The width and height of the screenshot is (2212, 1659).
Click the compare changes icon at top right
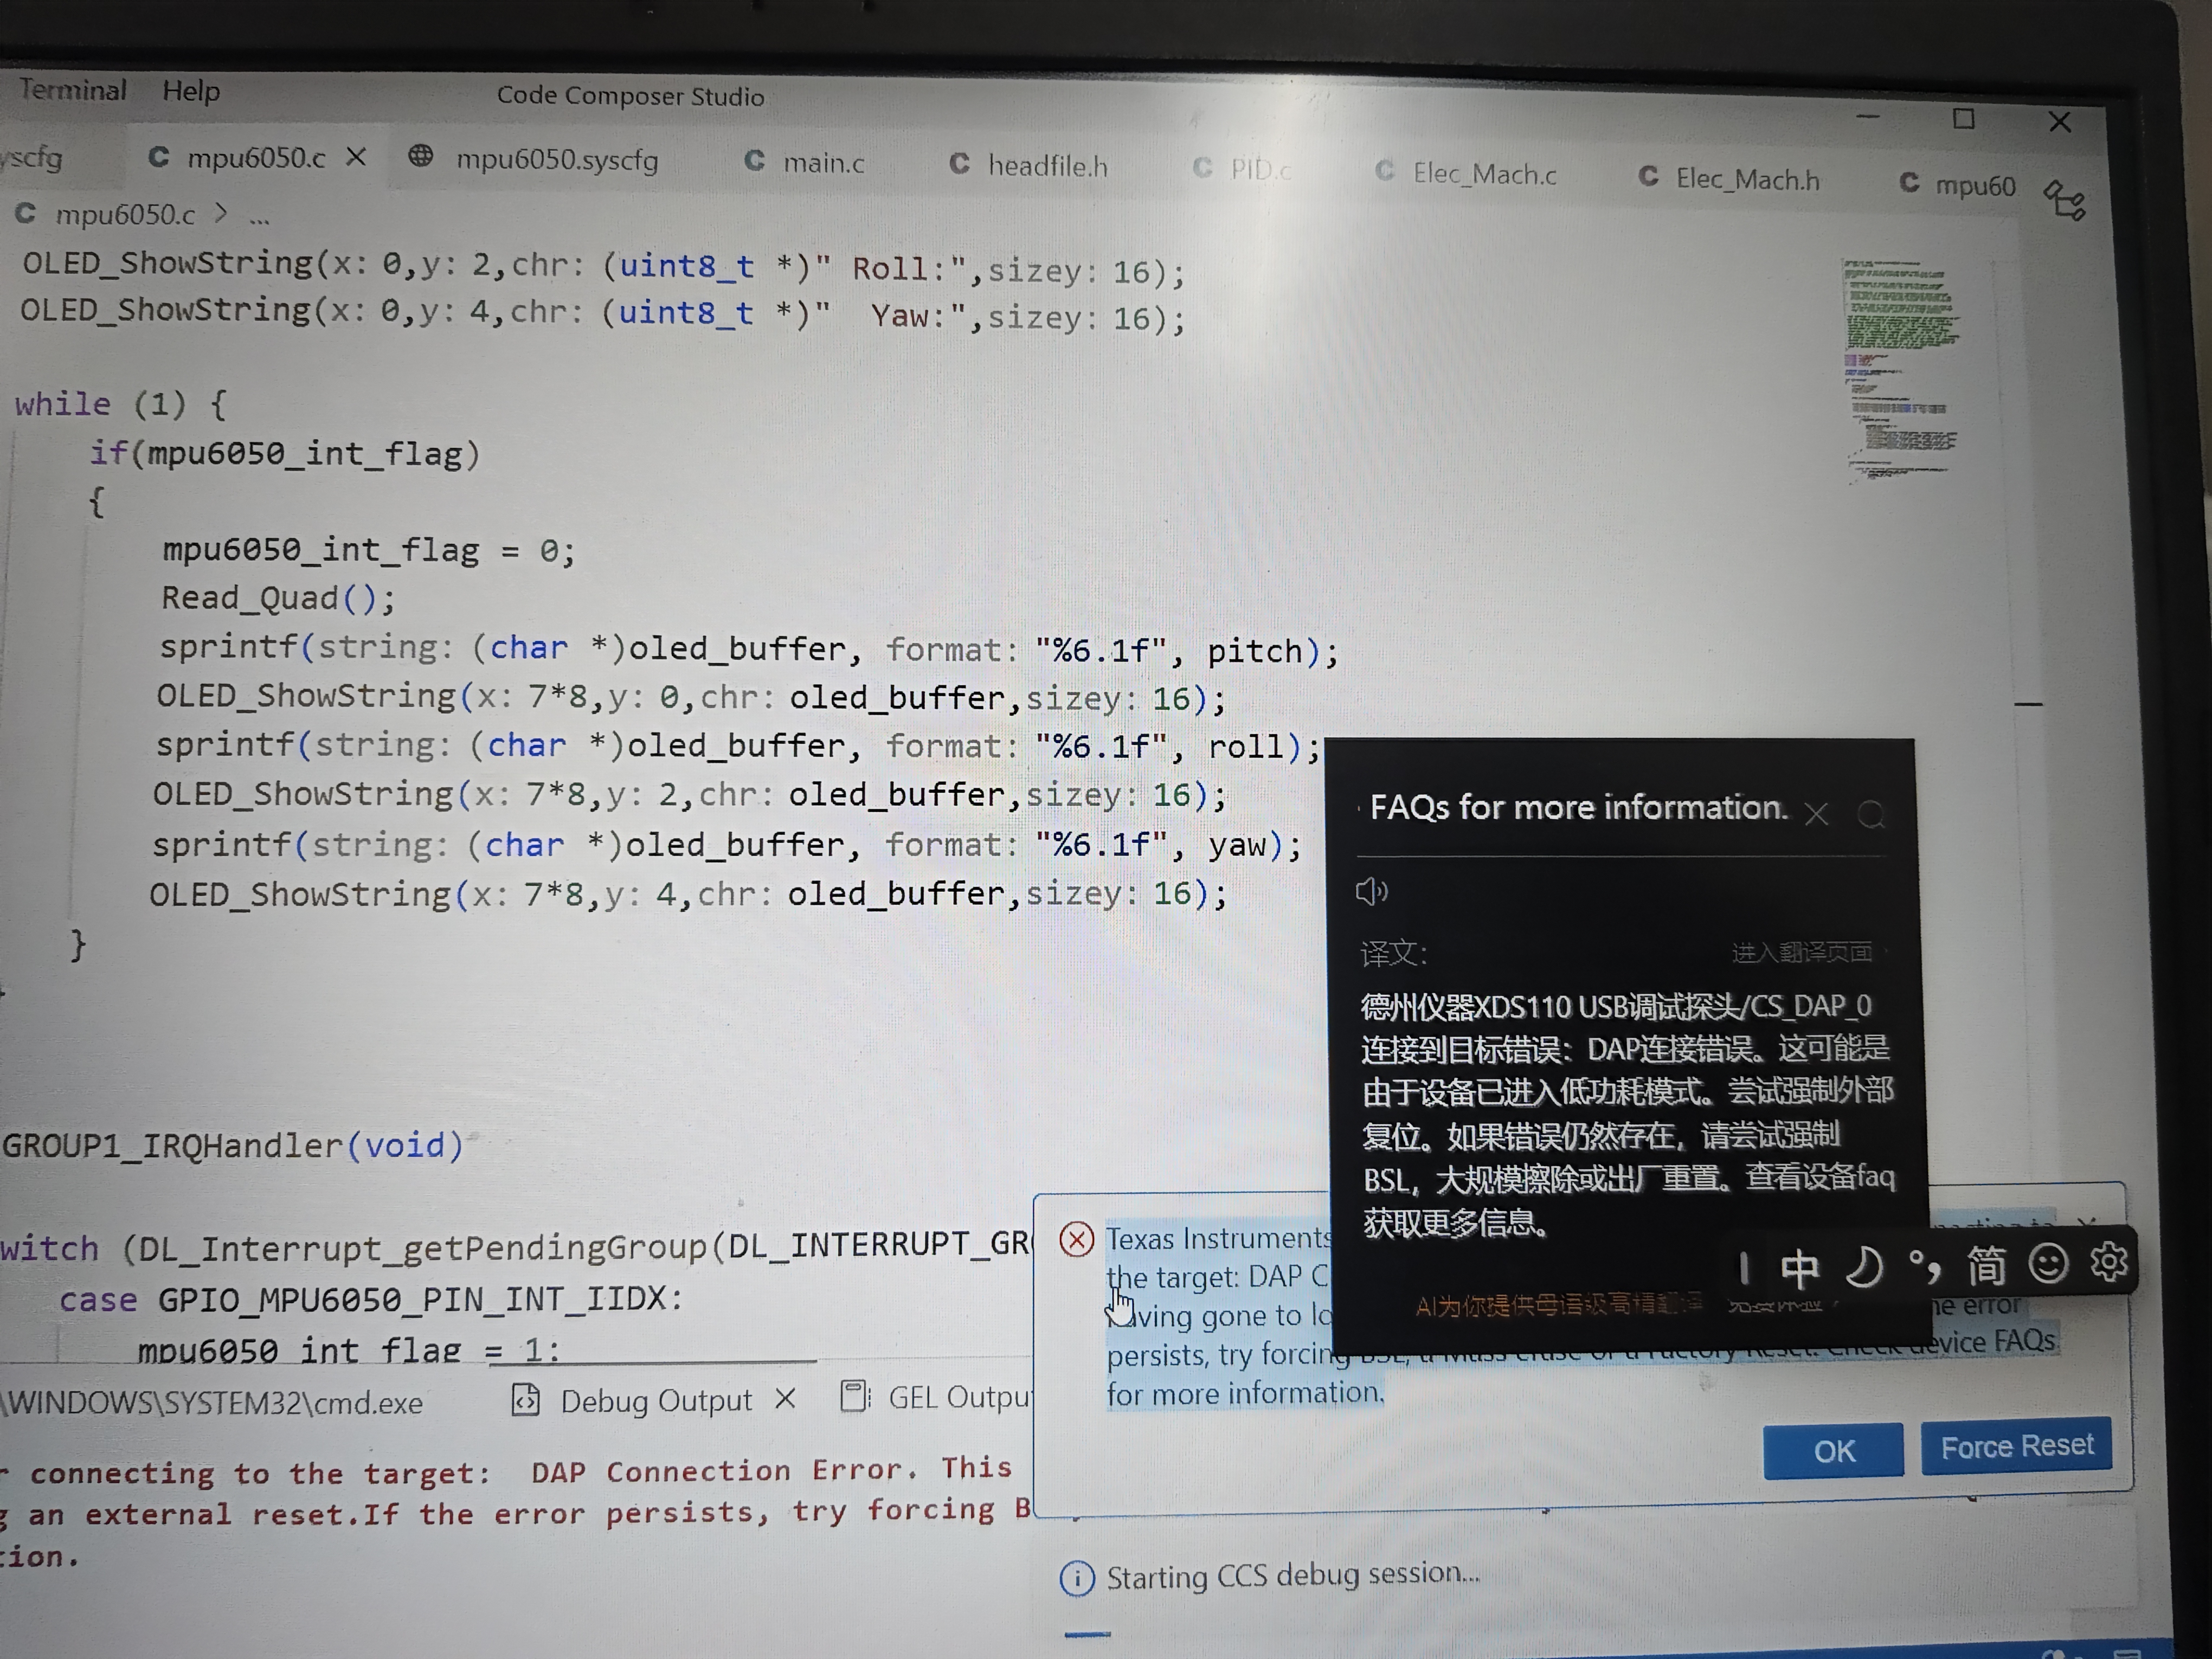pos(2064,200)
